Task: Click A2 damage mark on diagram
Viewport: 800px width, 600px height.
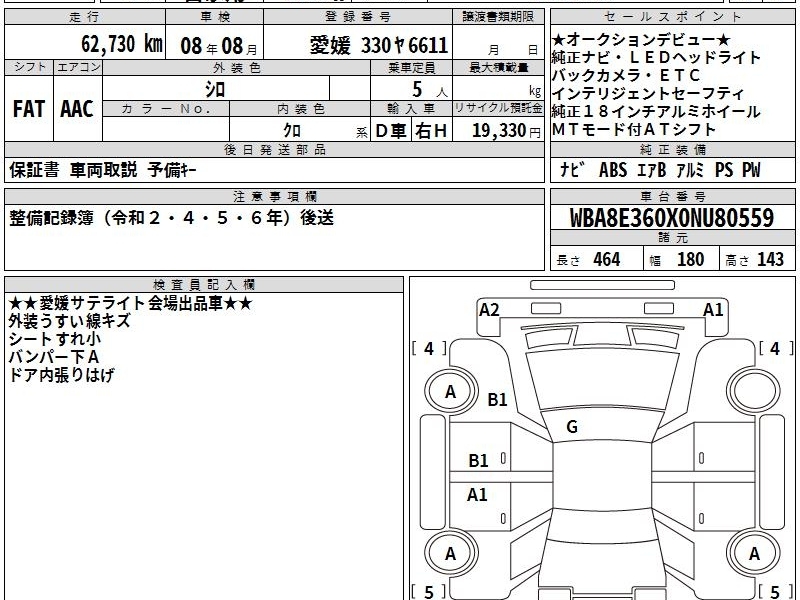Action: click(489, 310)
